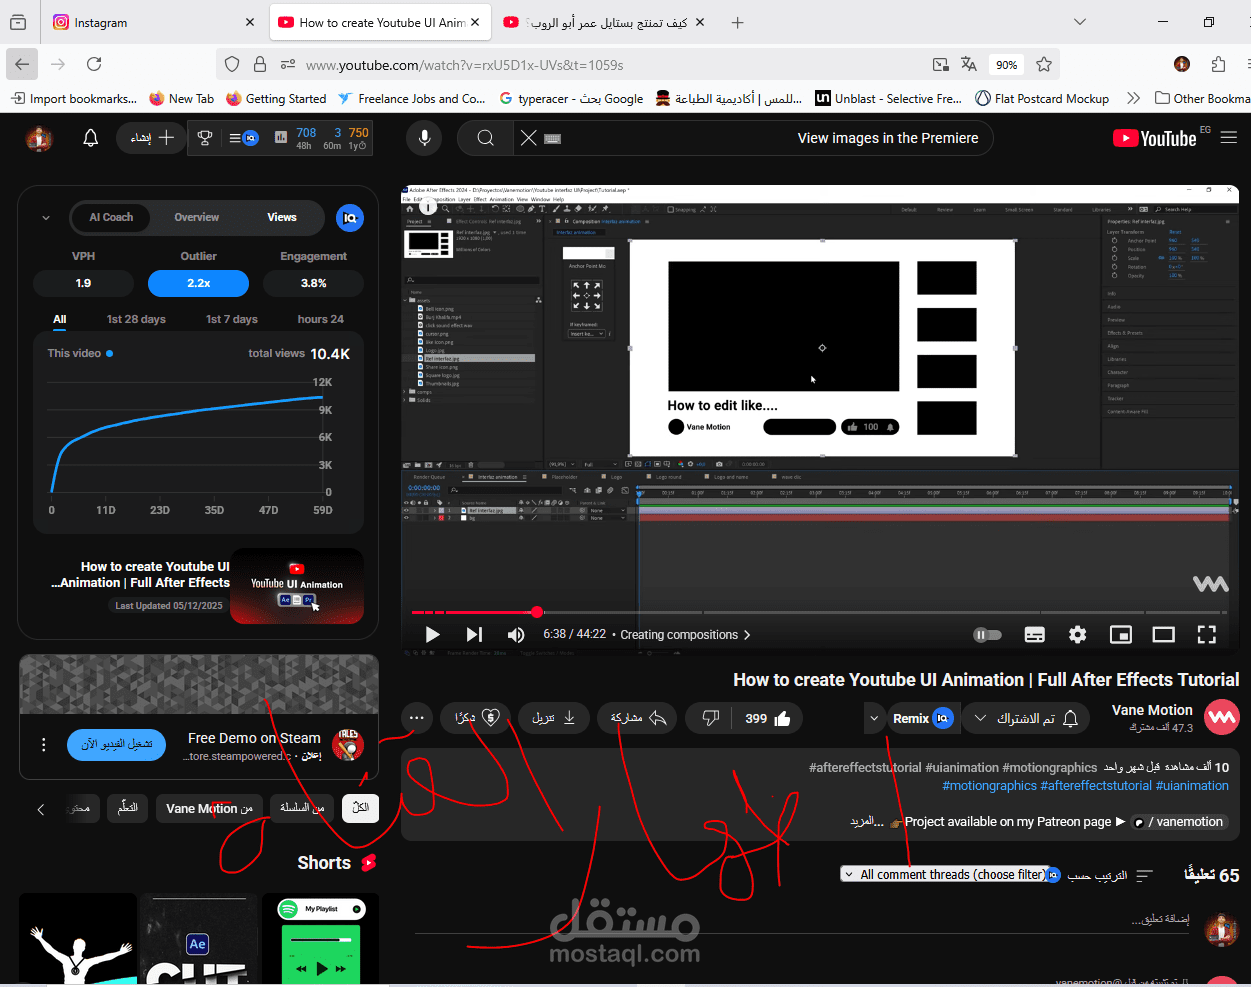1251x987 pixels.
Task: Open the vanemotion Patreon link
Action: pos(1180,822)
